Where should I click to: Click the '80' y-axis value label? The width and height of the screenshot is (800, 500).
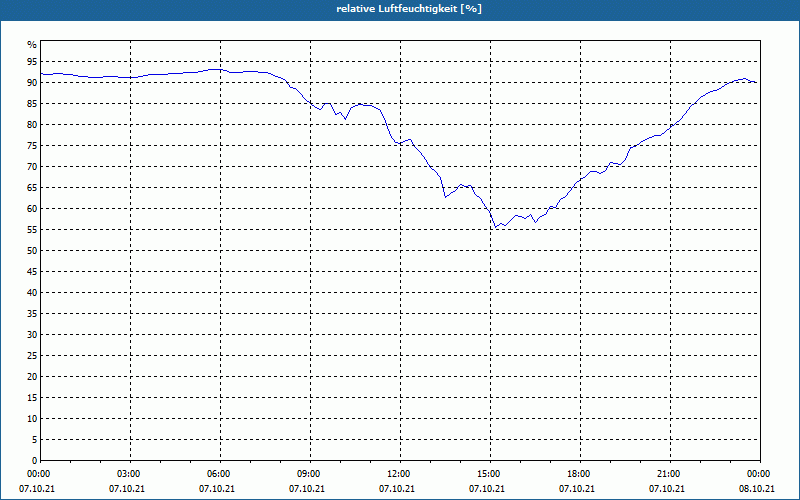pos(32,124)
